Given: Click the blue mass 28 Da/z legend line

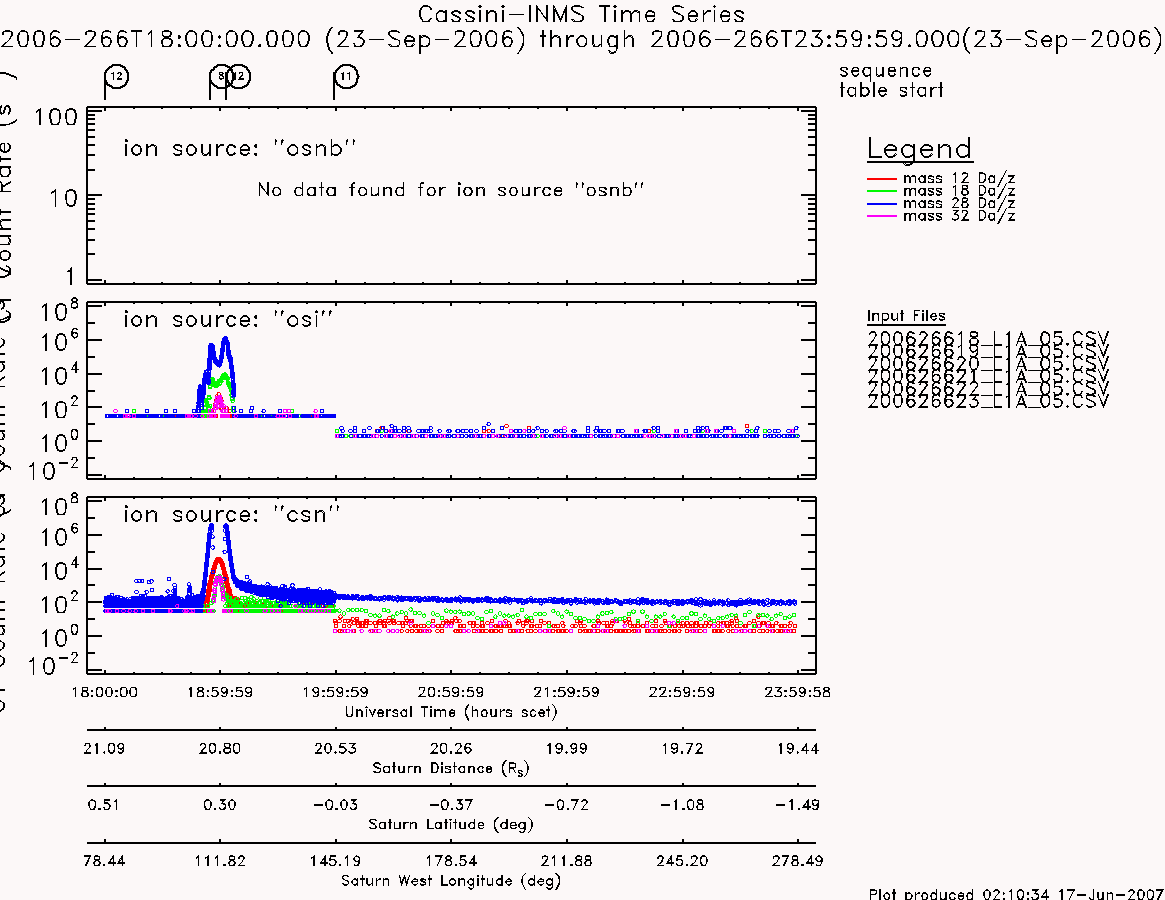Looking at the screenshot, I should click(x=882, y=204).
